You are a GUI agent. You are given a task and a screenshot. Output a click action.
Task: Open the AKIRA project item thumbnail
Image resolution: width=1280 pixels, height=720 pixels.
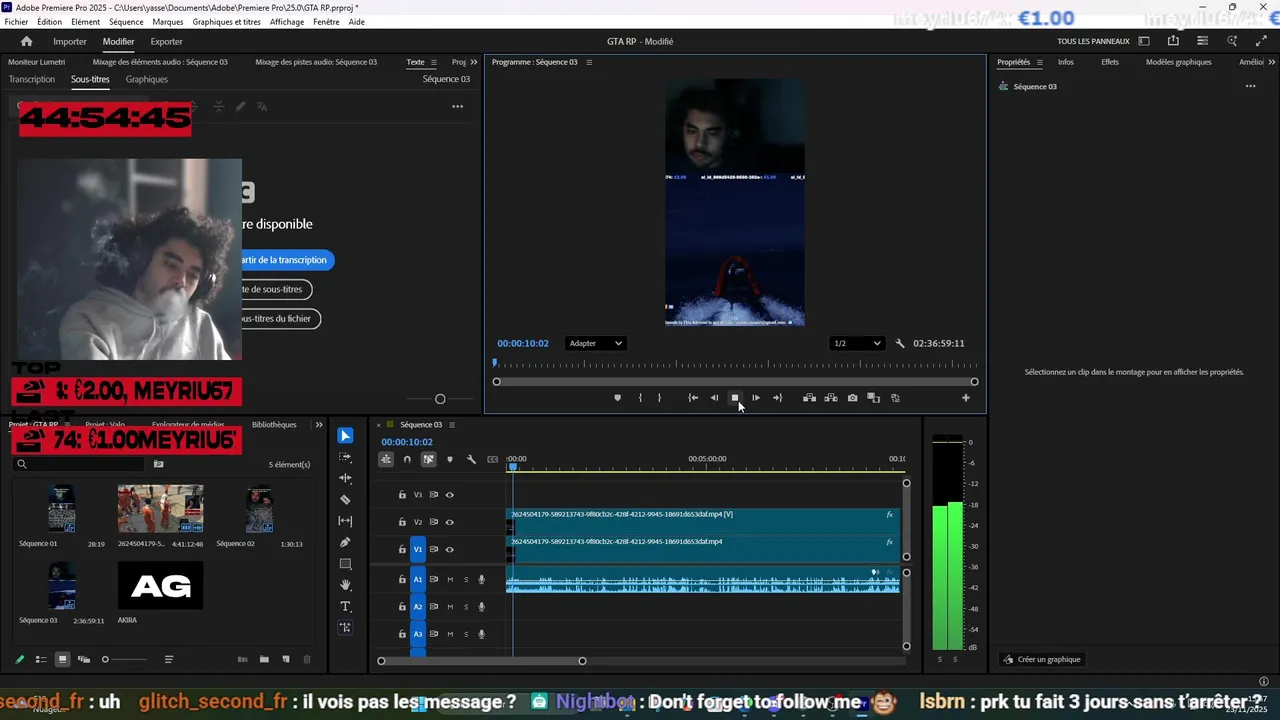pyautogui.click(x=160, y=586)
